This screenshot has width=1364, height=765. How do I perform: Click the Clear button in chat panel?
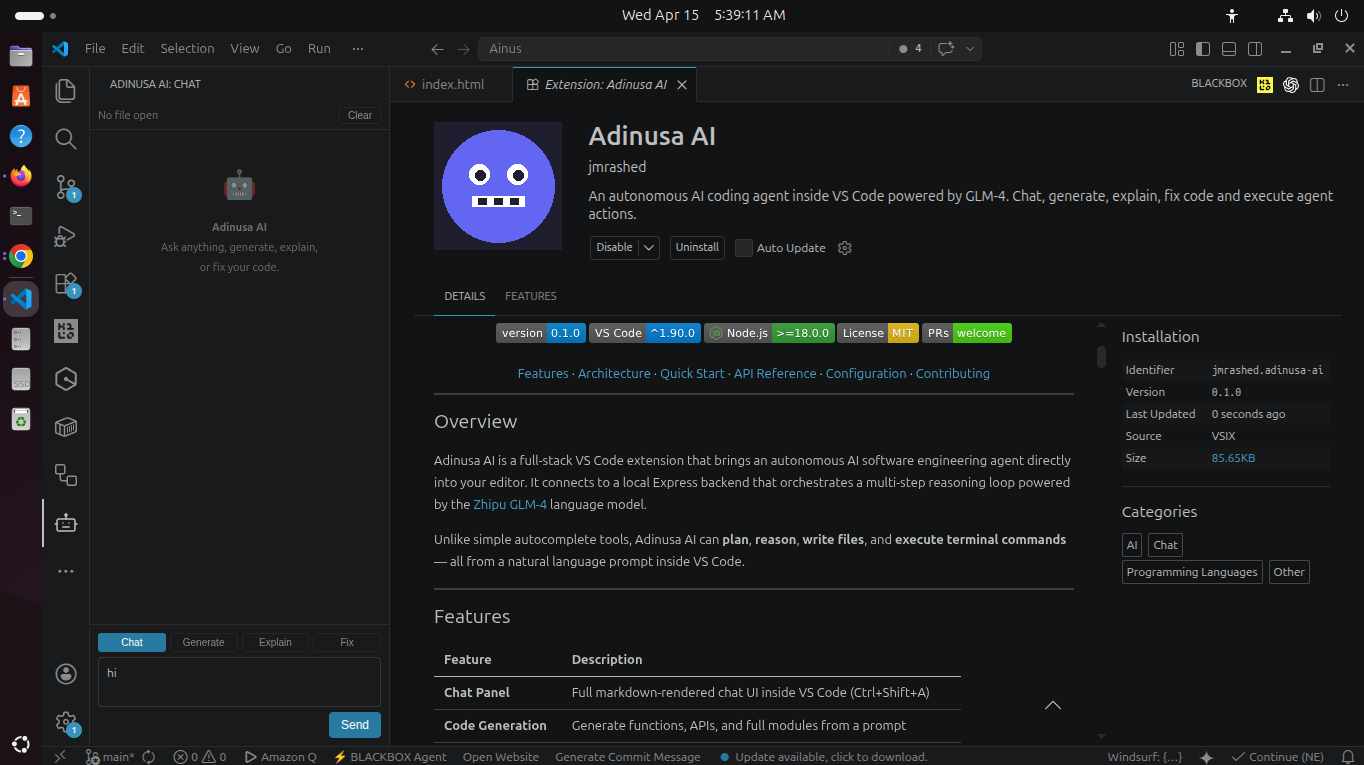pos(360,115)
